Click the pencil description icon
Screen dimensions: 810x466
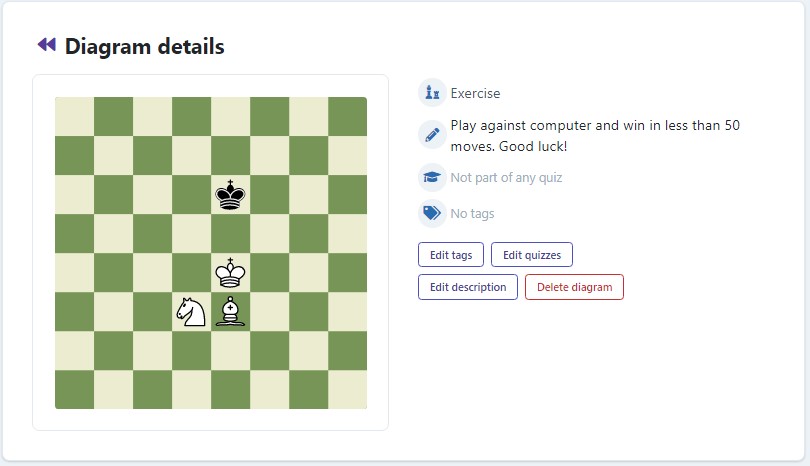click(x=432, y=134)
